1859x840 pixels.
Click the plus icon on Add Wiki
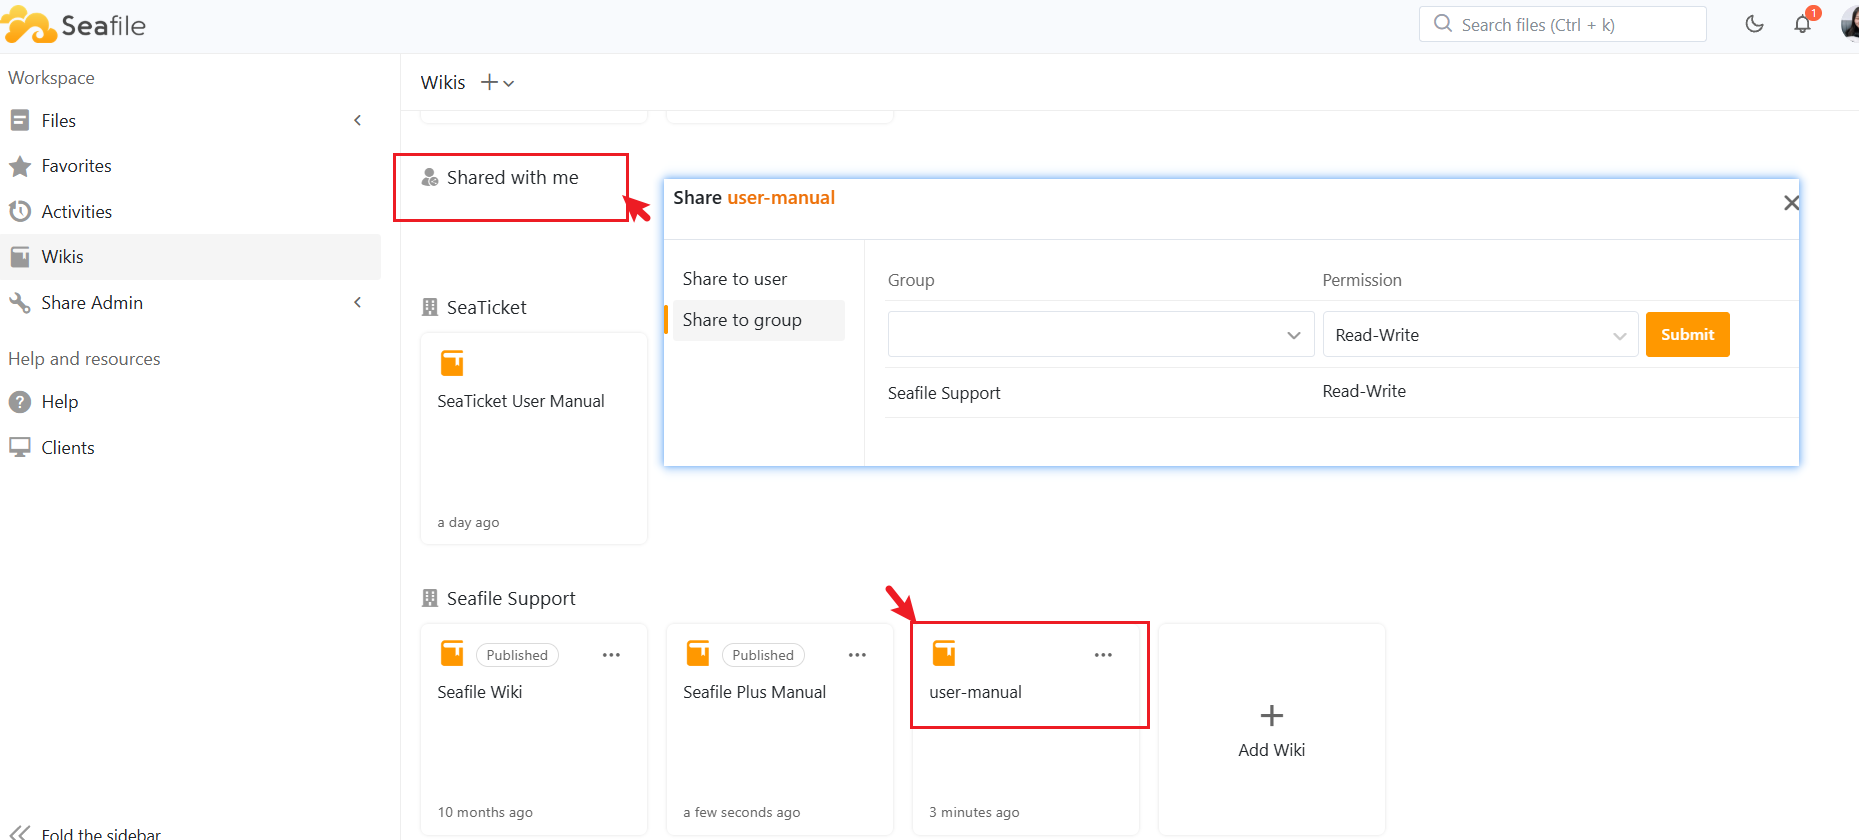click(1271, 716)
